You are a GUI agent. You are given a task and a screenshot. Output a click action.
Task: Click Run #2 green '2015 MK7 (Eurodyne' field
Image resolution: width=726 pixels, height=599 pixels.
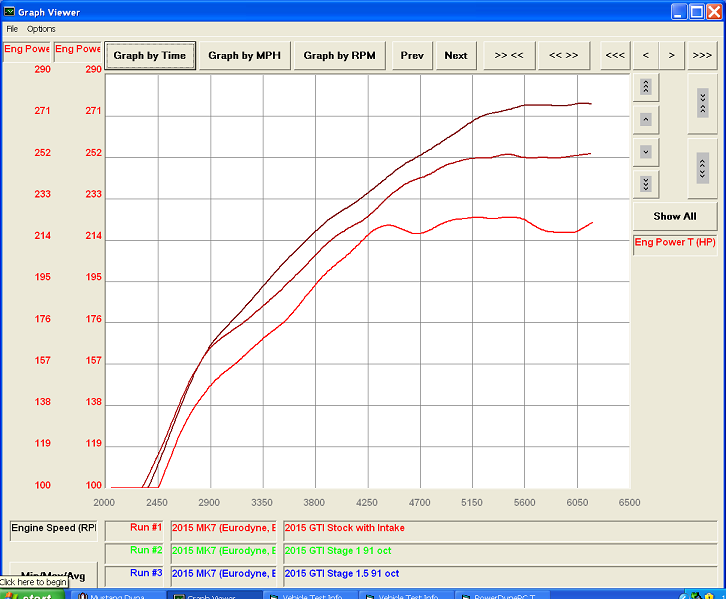pos(224,553)
